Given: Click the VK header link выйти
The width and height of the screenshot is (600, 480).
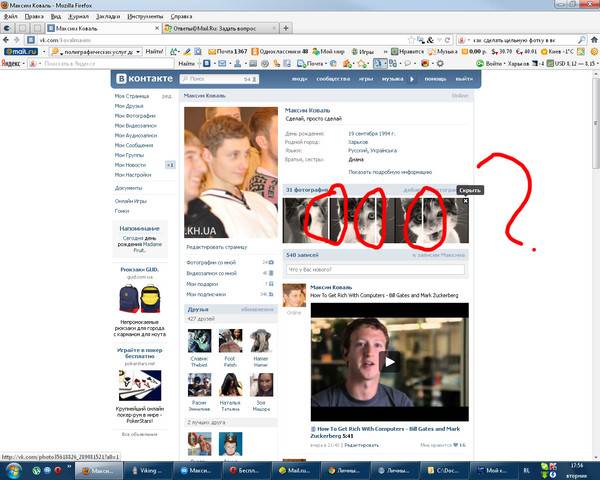Looking at the screenshot, I should (x=463, y=78).
